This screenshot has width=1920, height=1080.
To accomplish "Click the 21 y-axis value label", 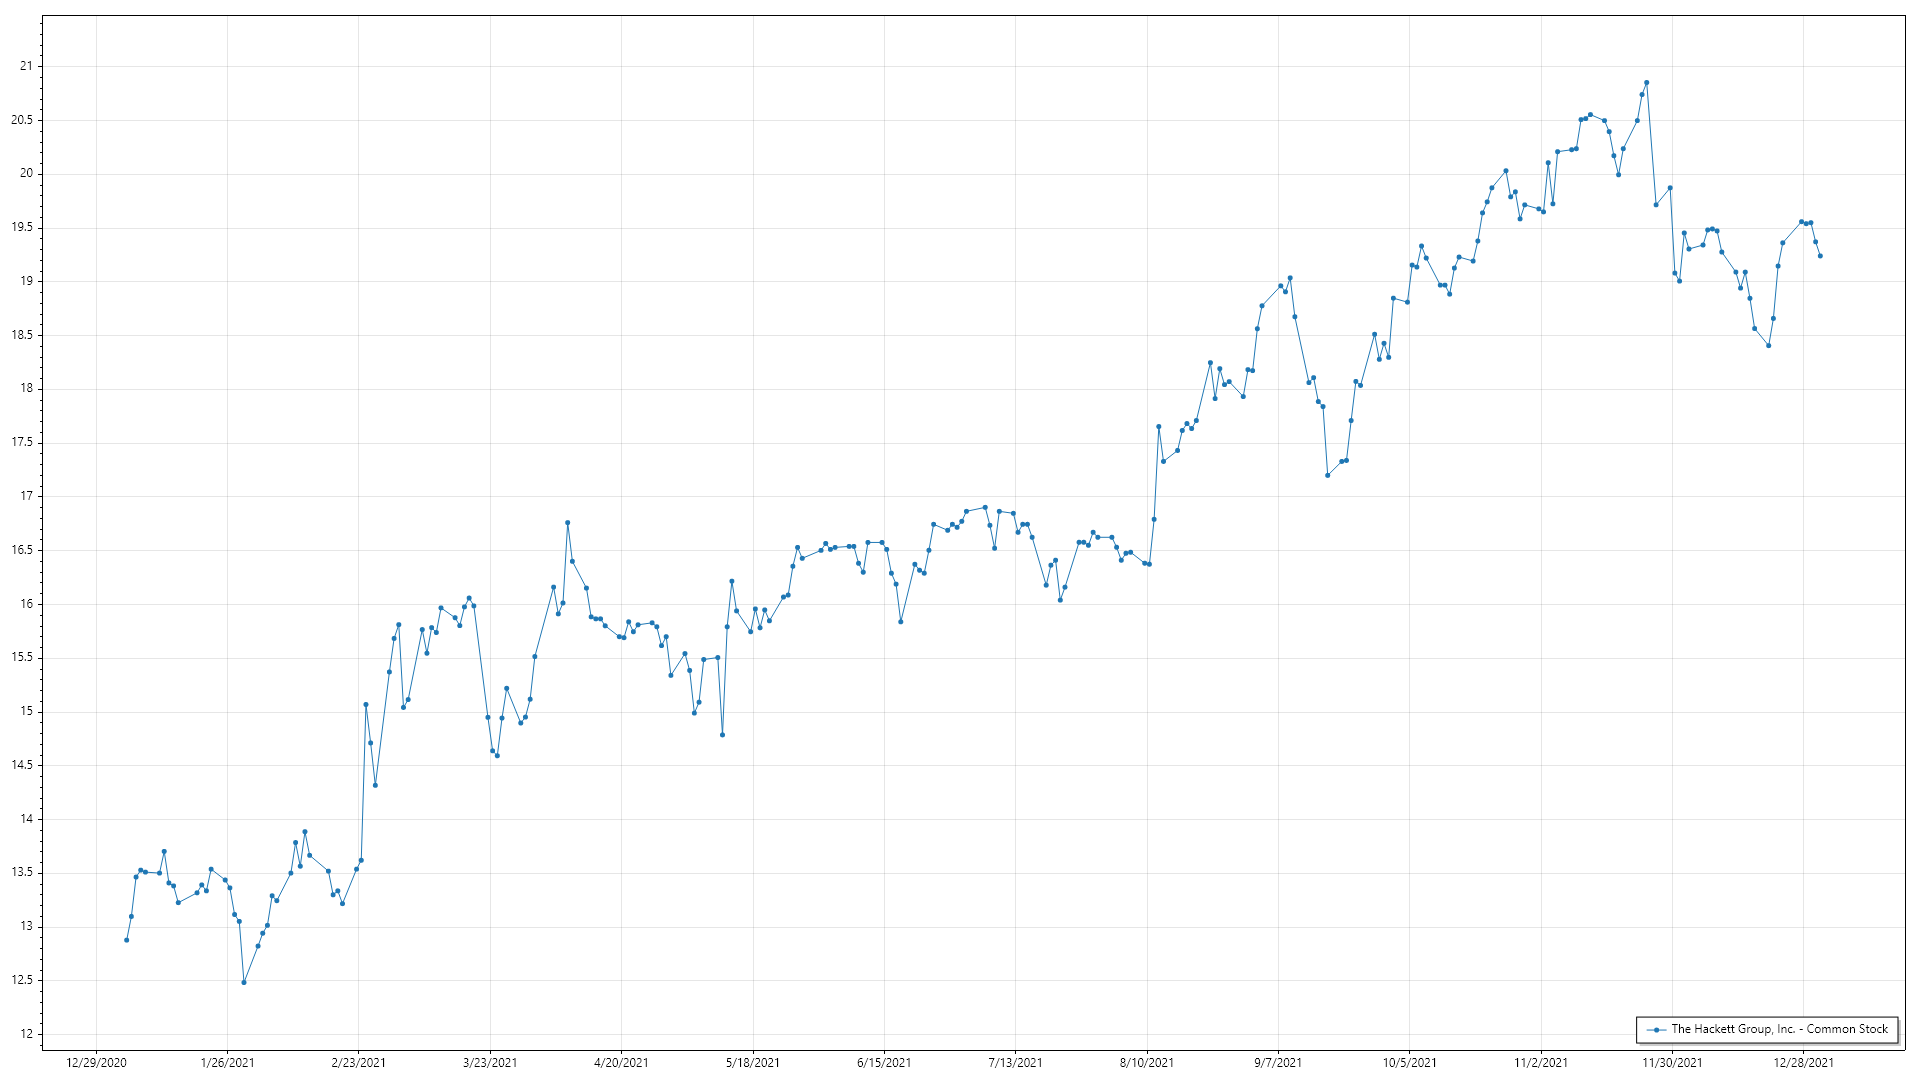I will (26, 66).
